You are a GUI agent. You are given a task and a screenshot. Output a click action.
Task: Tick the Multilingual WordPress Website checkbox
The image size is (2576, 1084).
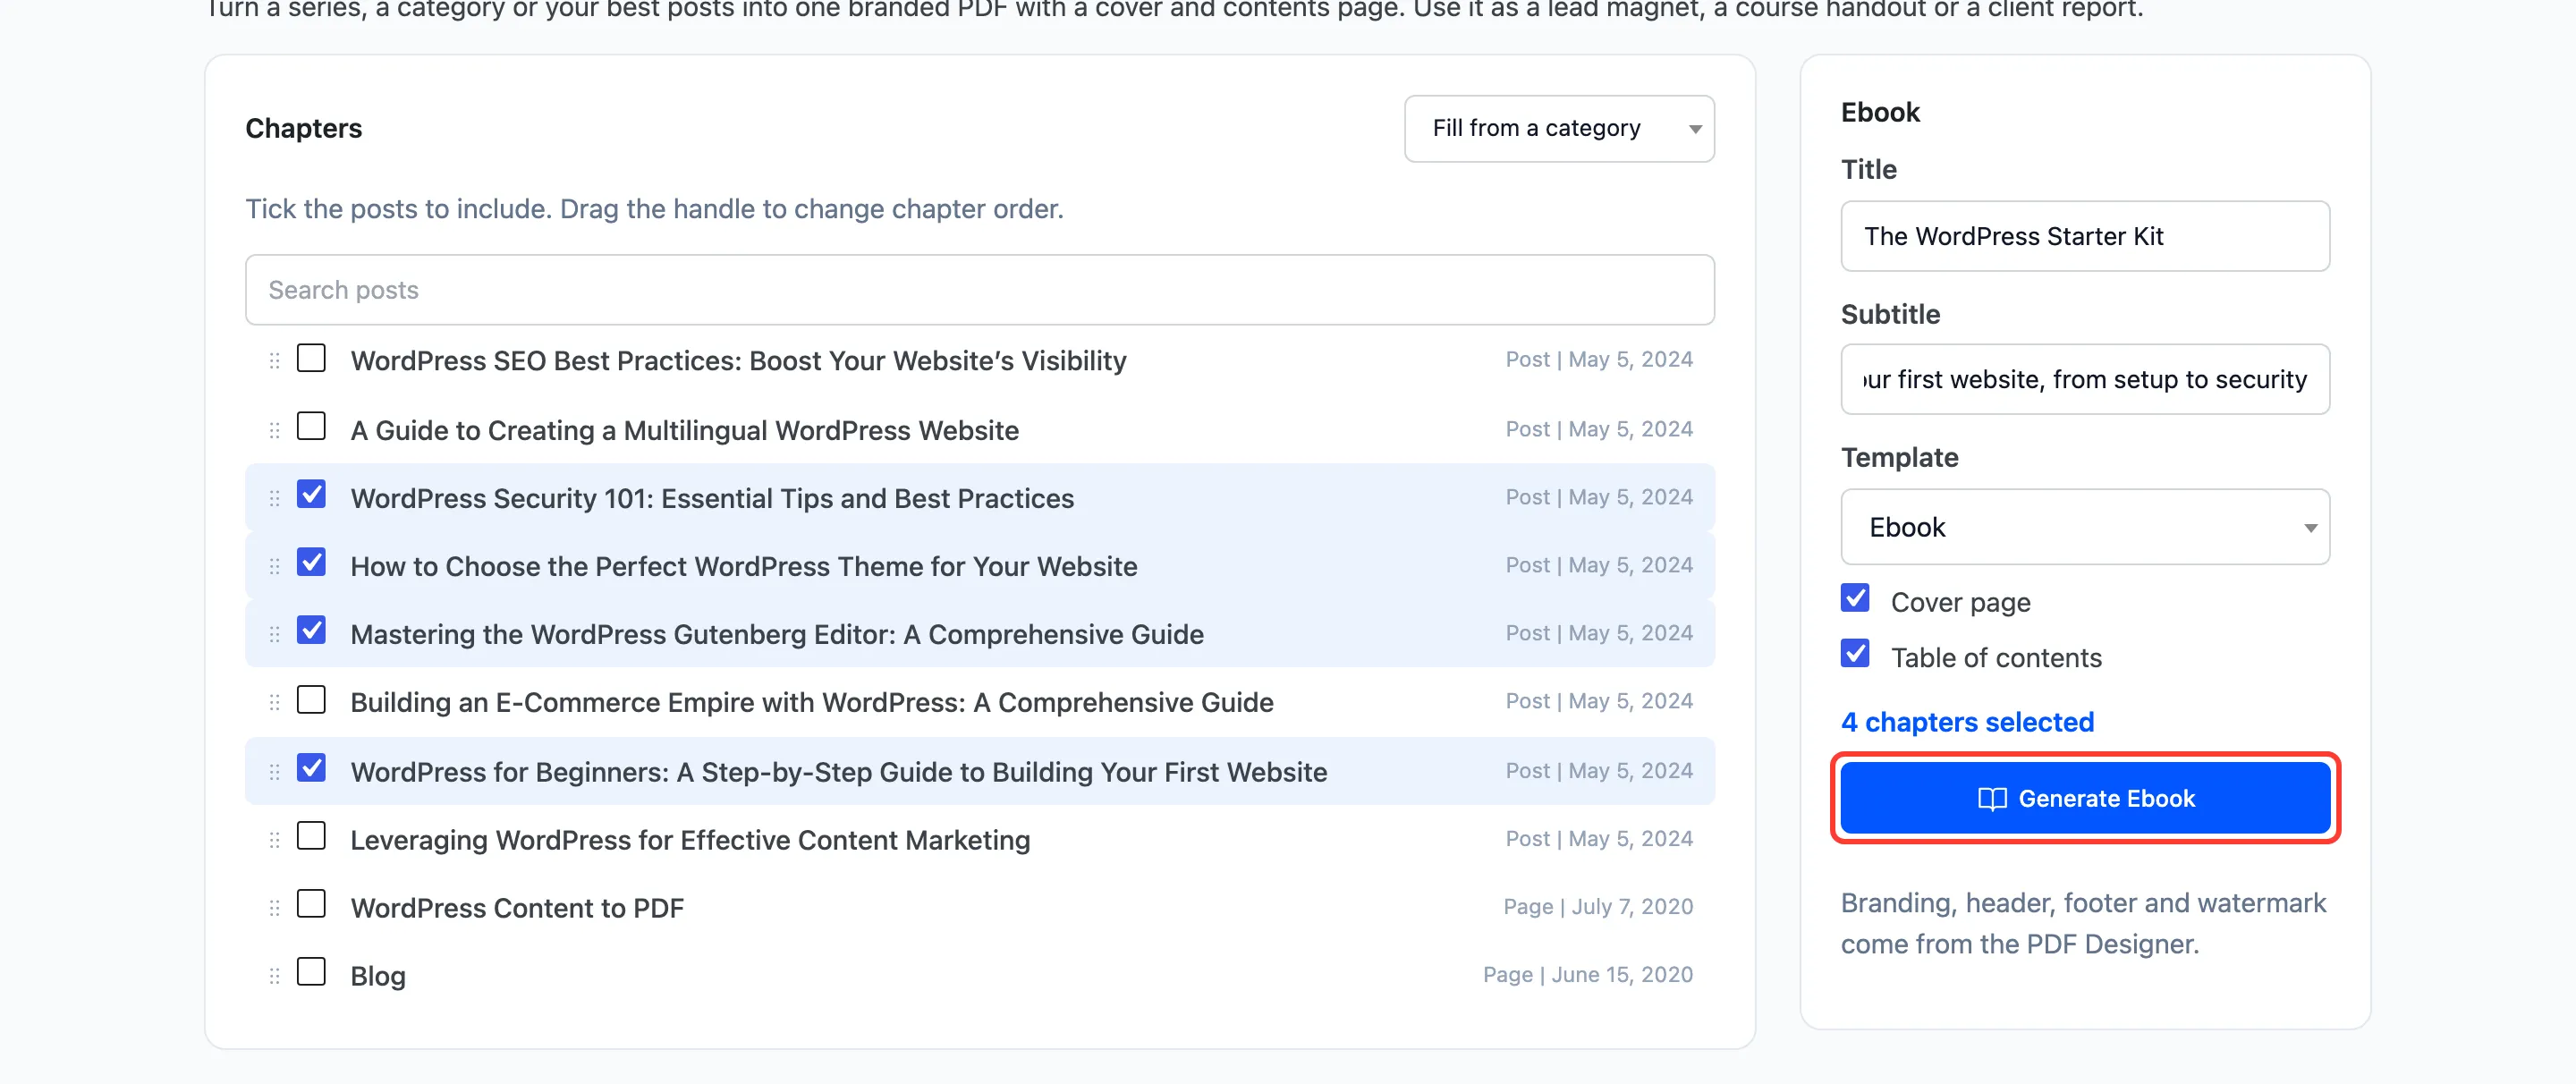coord(311,427)
